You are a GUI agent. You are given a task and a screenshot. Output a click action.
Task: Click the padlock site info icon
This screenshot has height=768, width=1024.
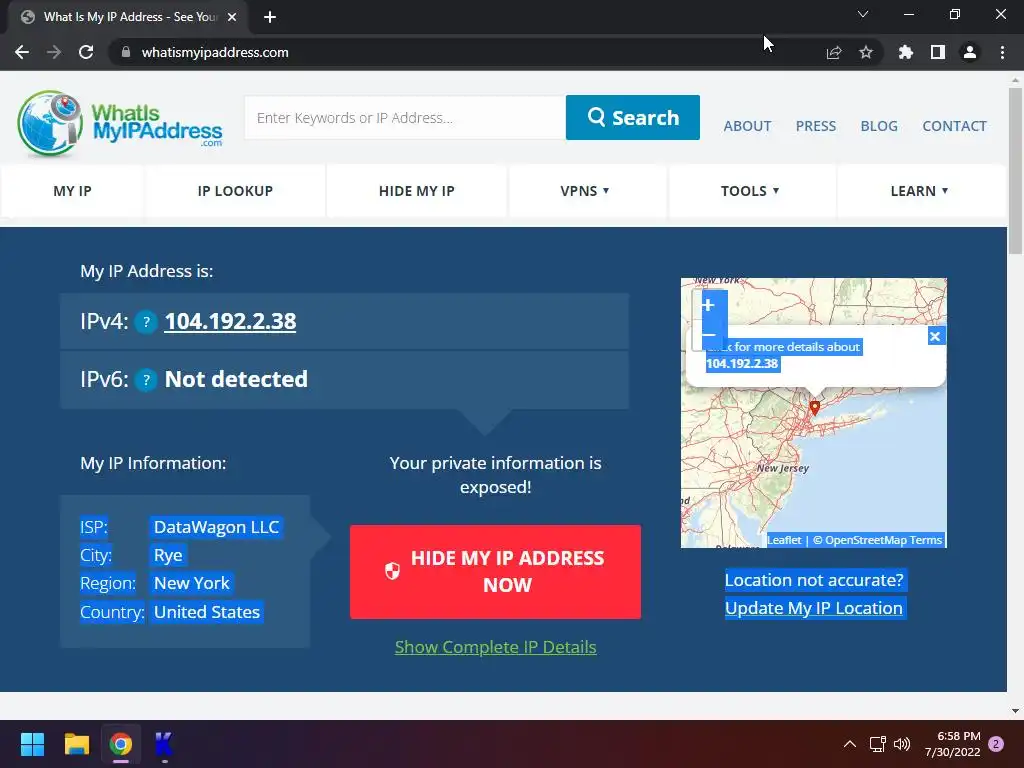(x=126, y=52)
